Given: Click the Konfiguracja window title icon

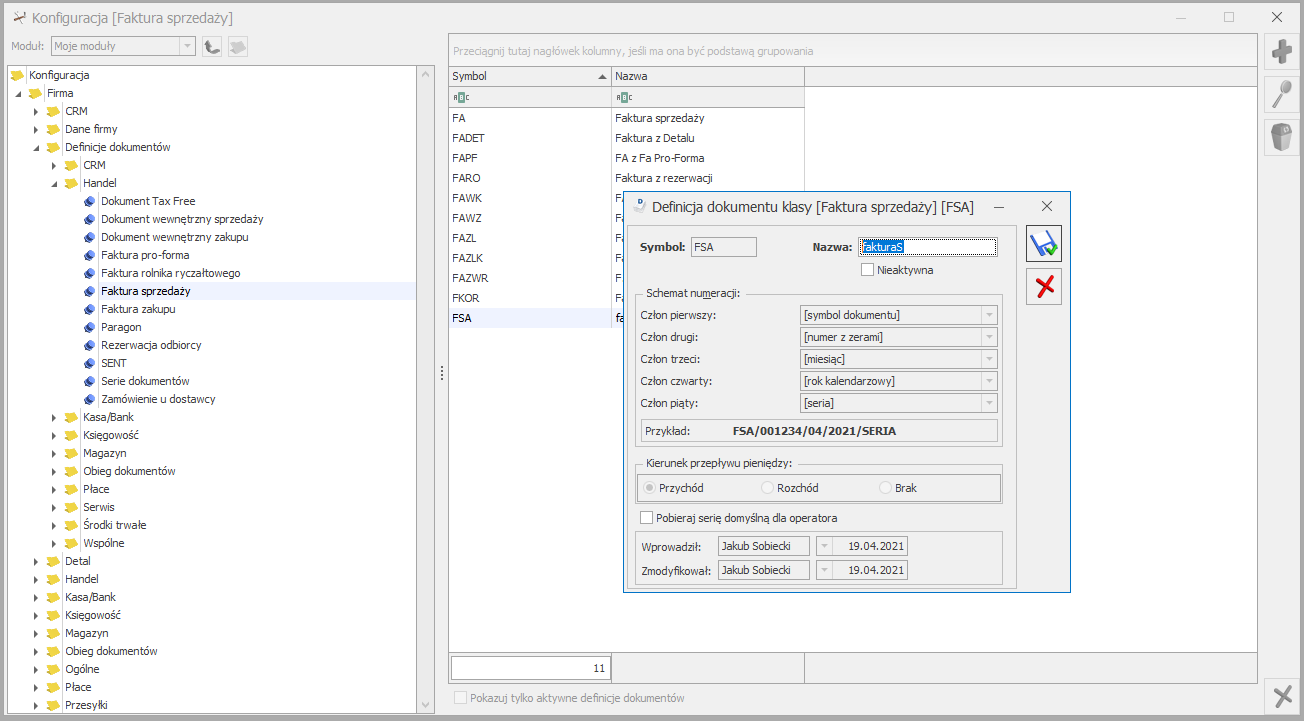Looking at the screenshot, I should pyautogui.click(x=18, y=17).
